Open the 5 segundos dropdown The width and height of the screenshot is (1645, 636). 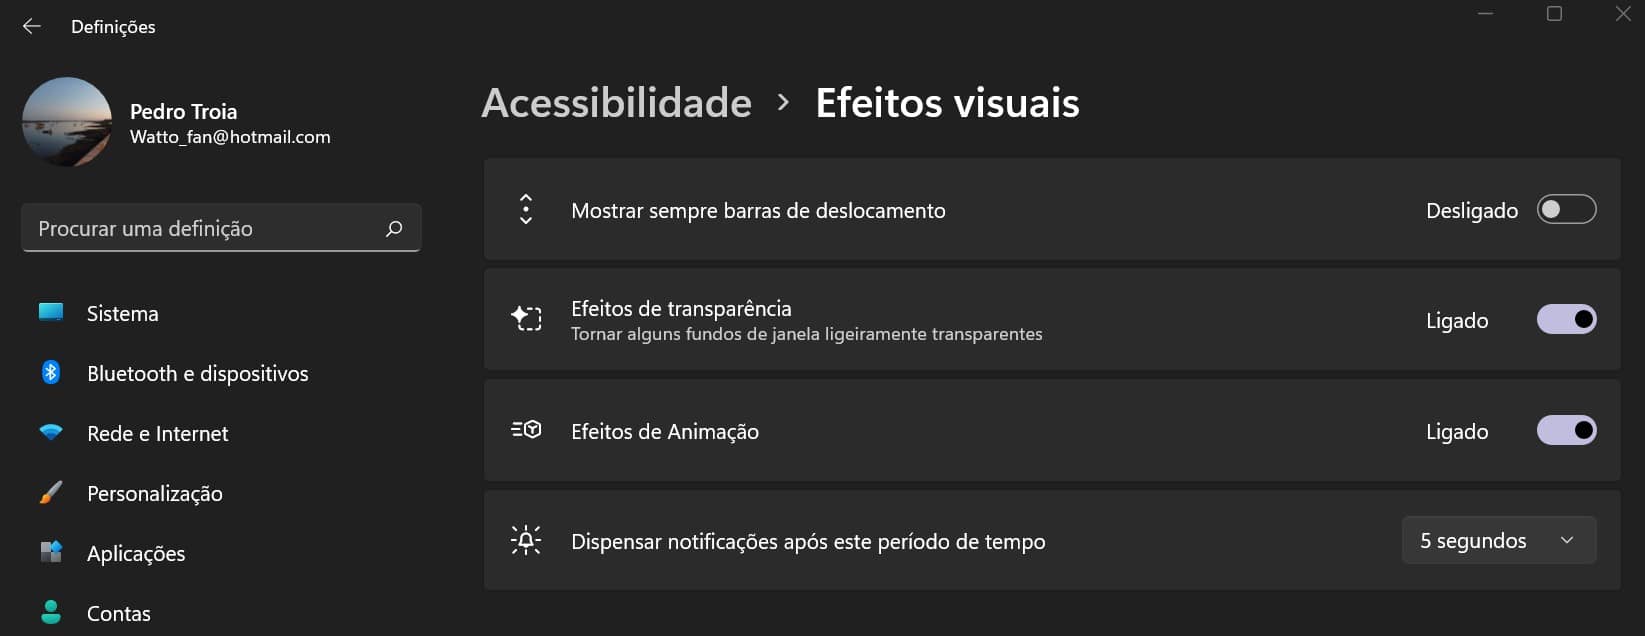click(x=1498, y=541)
